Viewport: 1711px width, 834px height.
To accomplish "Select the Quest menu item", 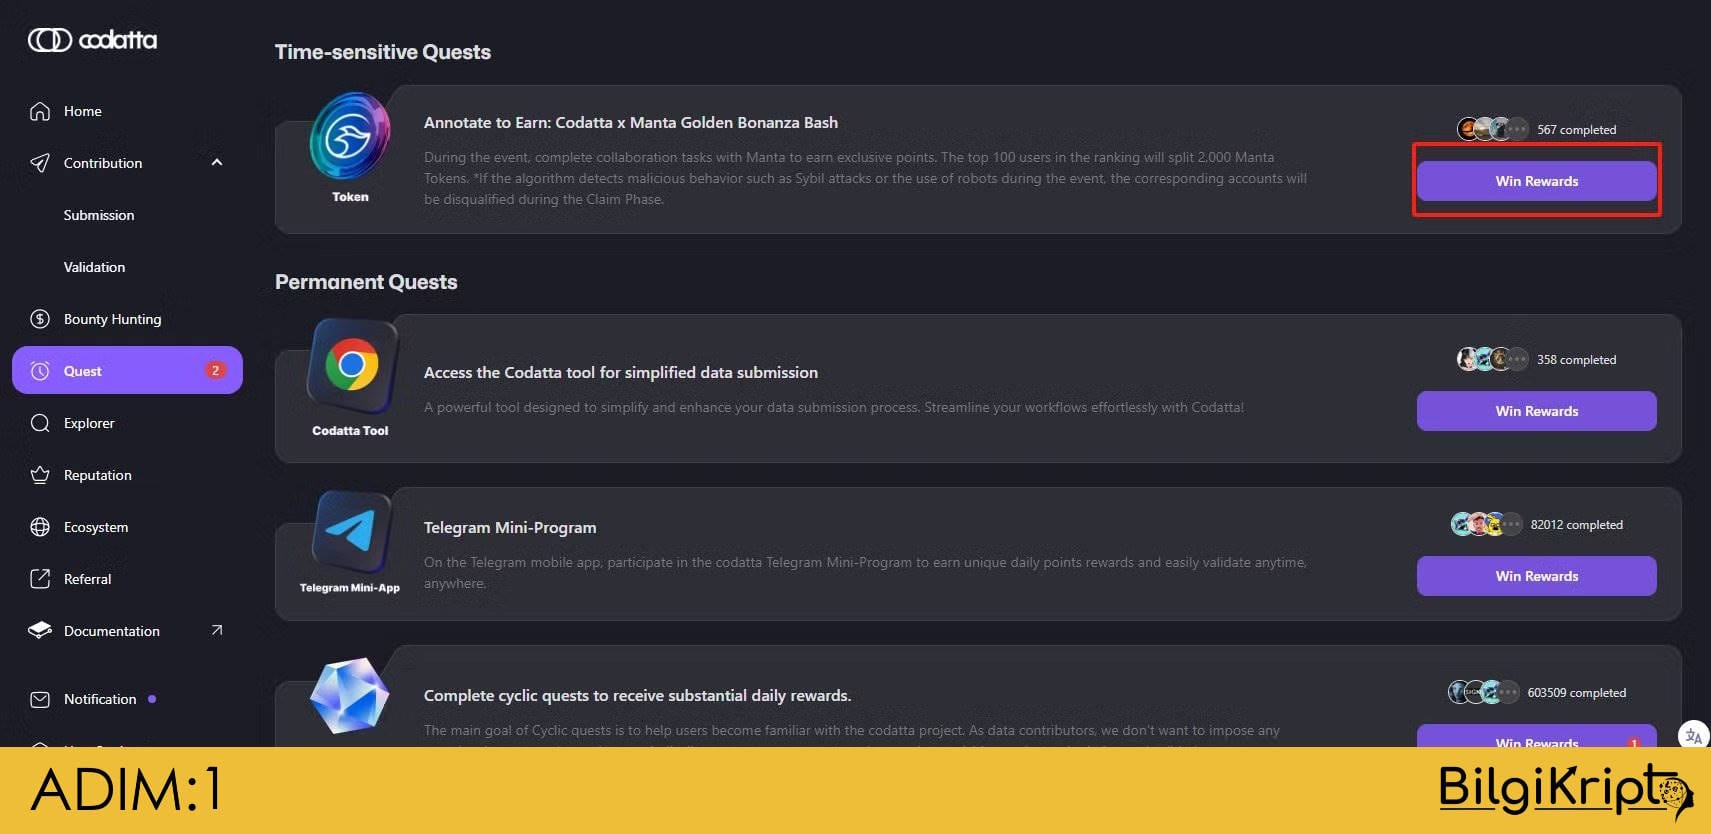I will (x=127, y=370).
